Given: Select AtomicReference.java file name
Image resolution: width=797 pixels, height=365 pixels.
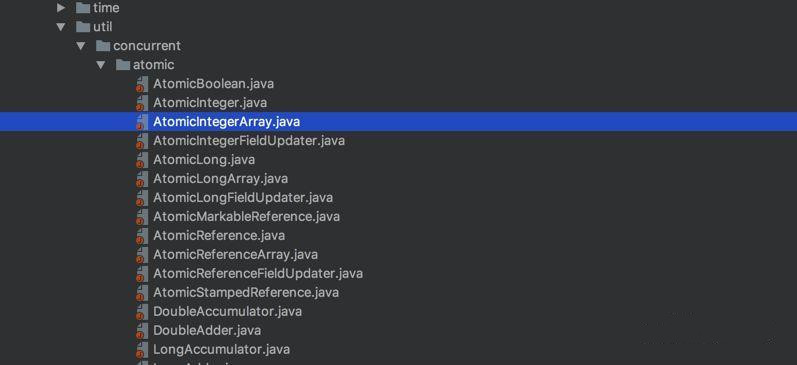Looking at the screenshot, I should (x=219, y=235).
